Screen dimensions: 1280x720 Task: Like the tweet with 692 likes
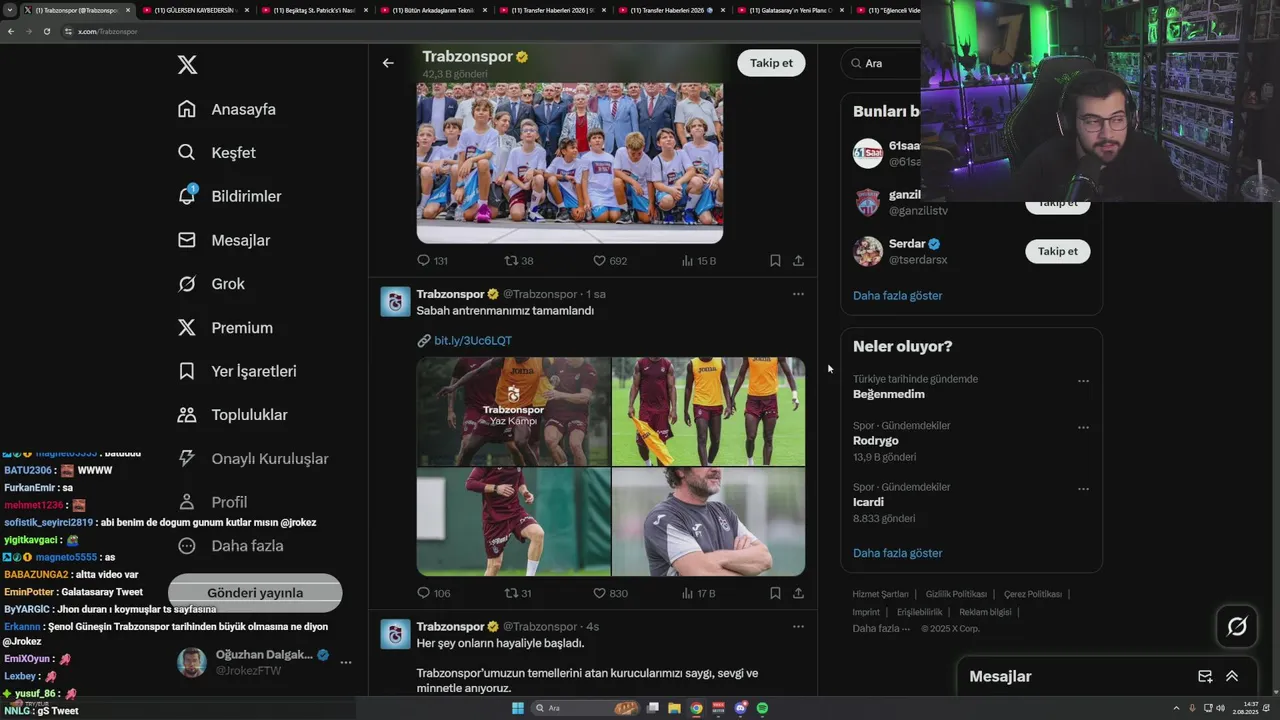point(610,261)
